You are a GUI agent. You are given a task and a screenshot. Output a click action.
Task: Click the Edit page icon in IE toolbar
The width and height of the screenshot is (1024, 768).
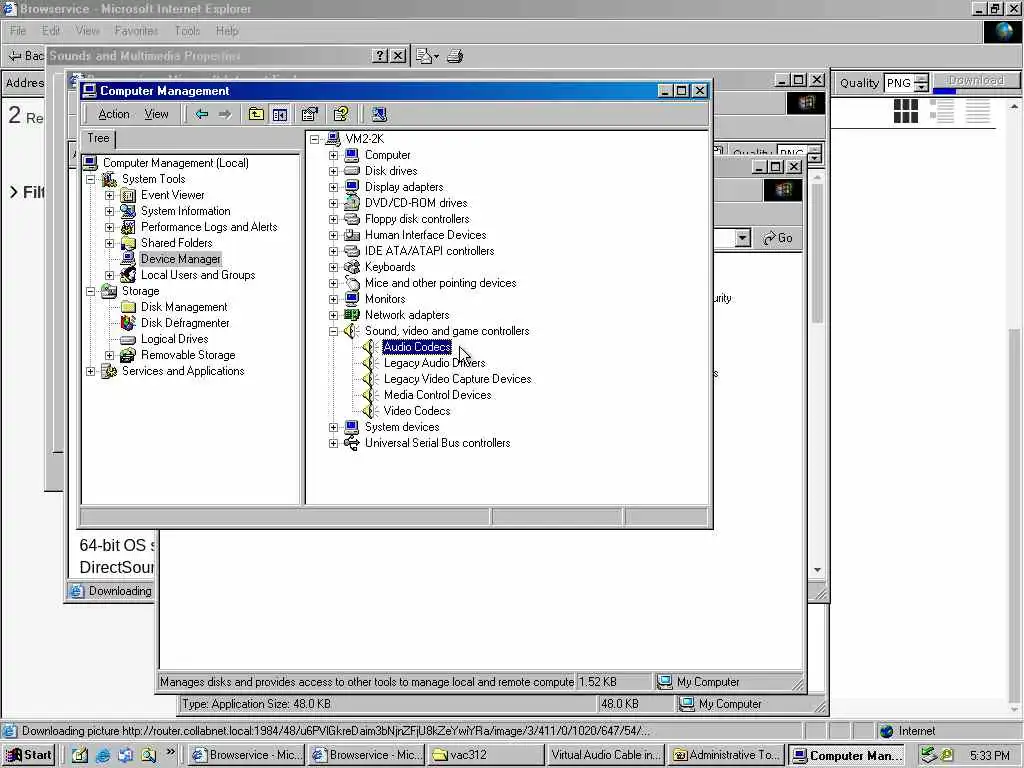(x=426, y=56)
